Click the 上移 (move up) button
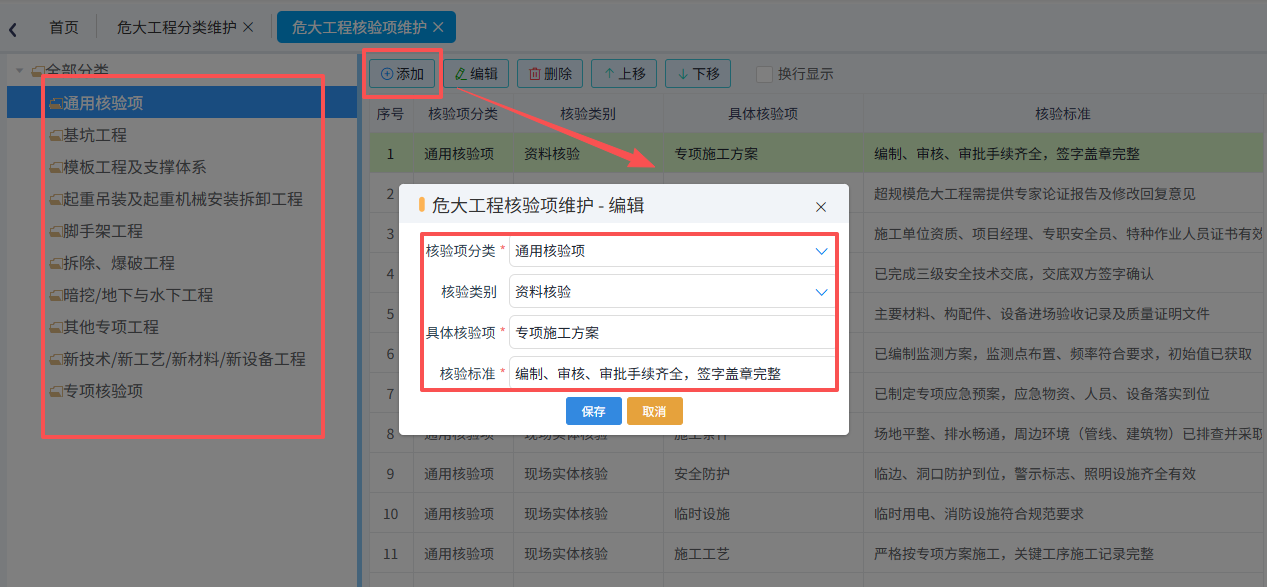The image size is (1267, 587). point(624,74)
